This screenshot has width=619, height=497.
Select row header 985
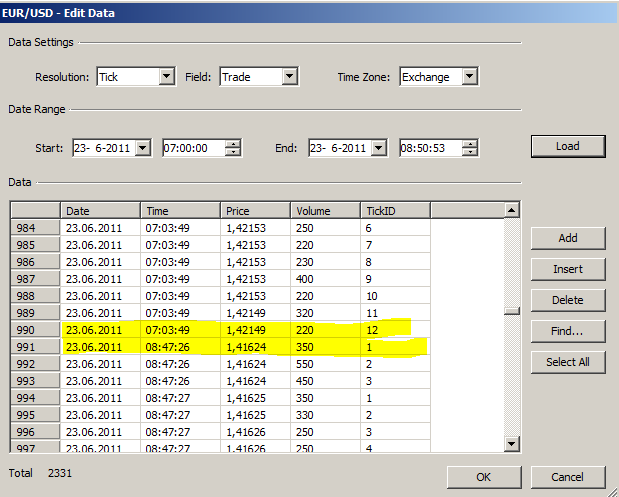[x=36, y=245]
